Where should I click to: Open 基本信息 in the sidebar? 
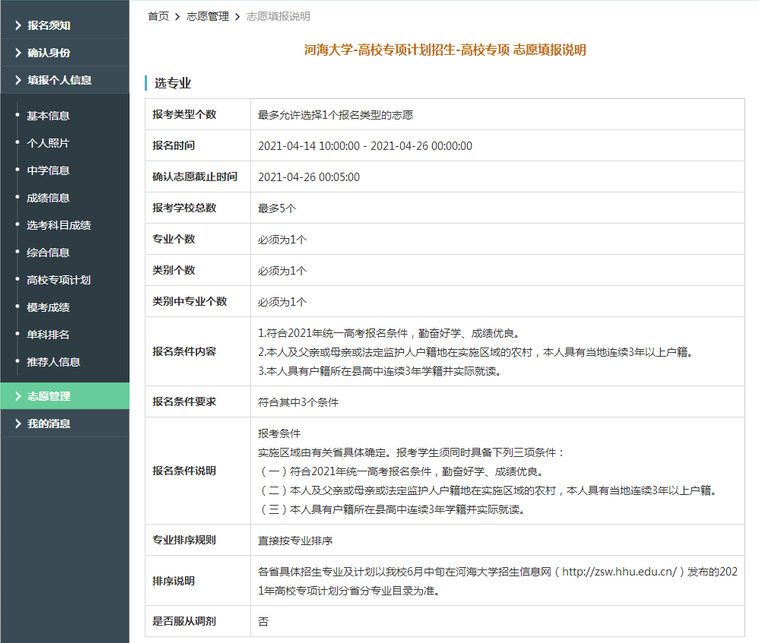click(x=48, y=116)
